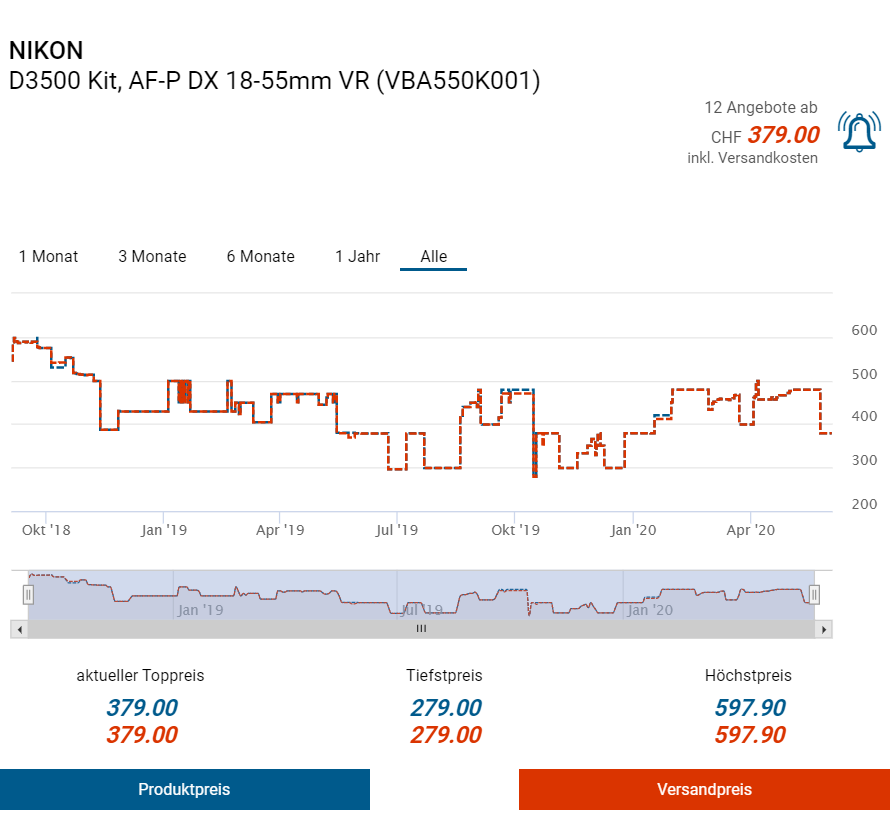Choose the 1 Jahr time range
Viewport: 891px width, 821px height.
pyautogui.click(x=357, y=257)
